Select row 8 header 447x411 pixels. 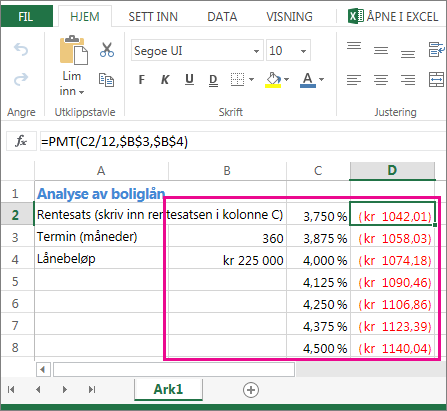[x=15, y=348]
